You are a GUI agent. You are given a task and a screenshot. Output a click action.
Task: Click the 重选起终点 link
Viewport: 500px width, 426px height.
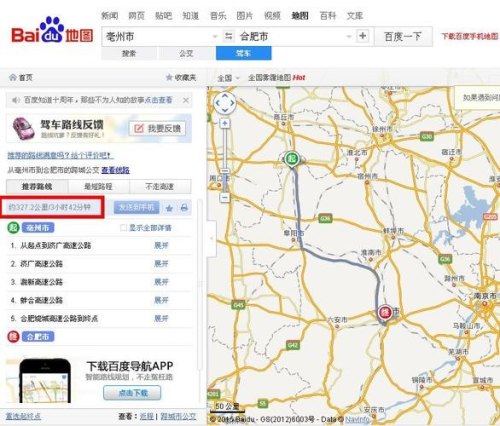pos(23,416)
